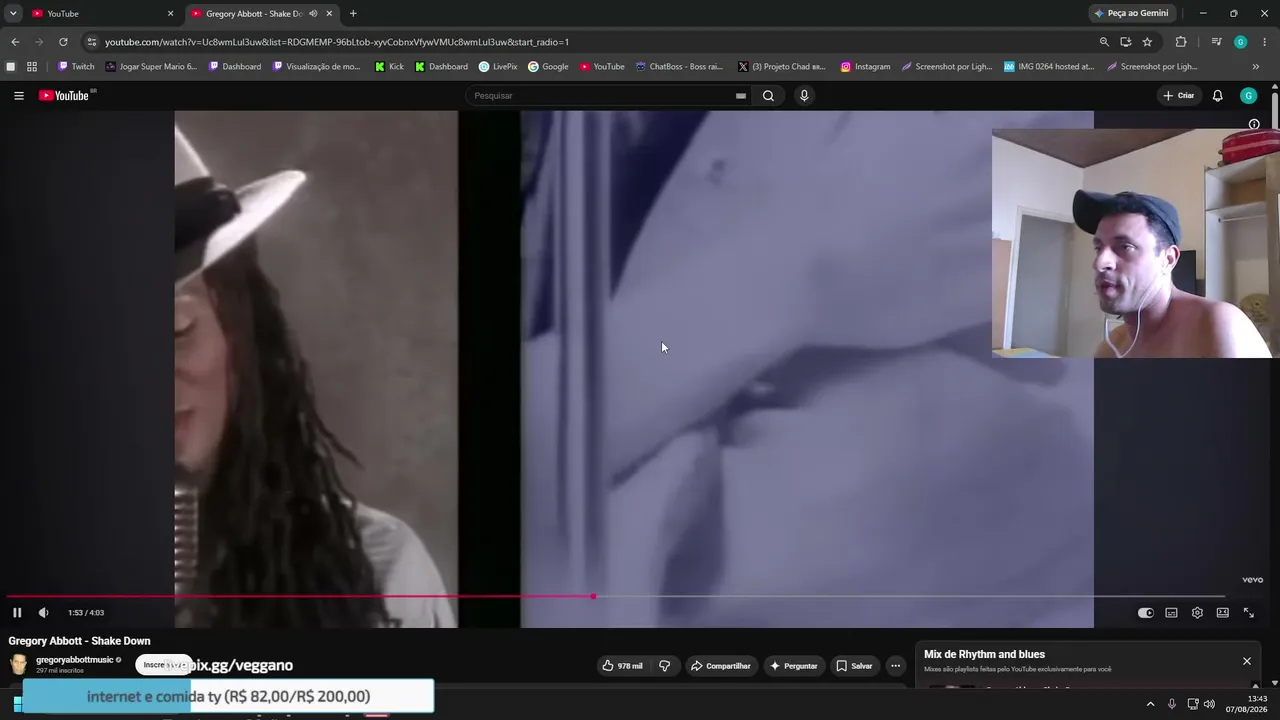Close the Mix de Rhythm and blues panel
Screen dimensions: 1280x720
tap(1247, 661)
